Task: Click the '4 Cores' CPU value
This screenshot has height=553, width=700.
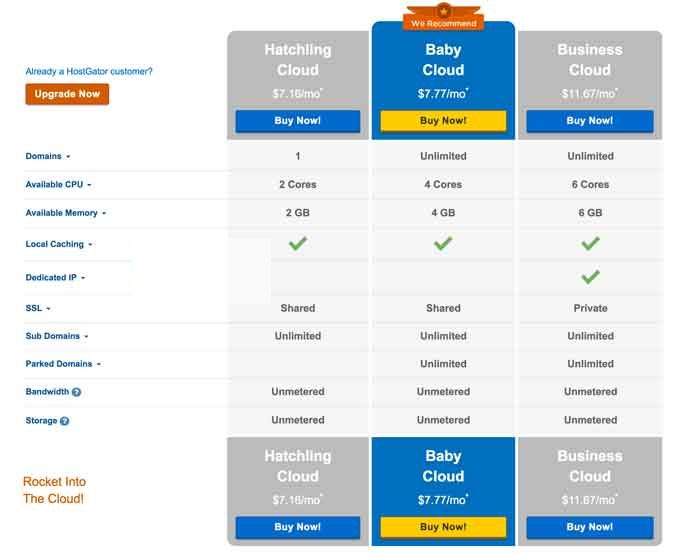Action: coord(443,184)
